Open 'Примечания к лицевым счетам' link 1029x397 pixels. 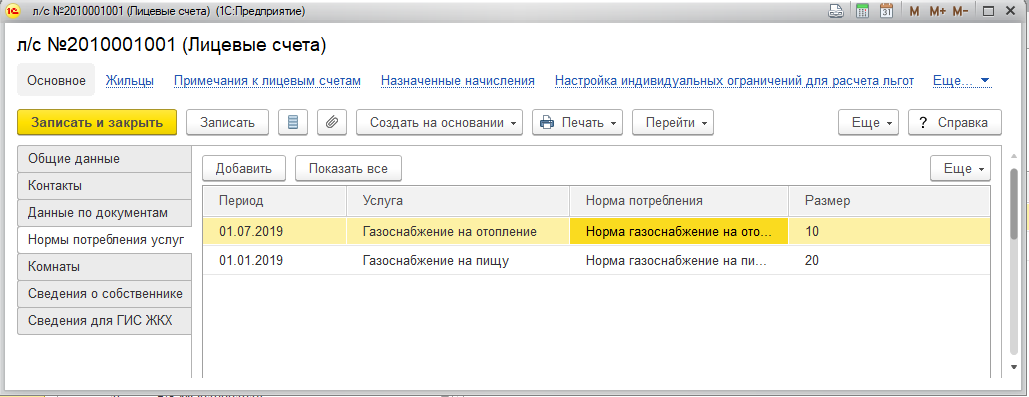click(x=267, y=81)
